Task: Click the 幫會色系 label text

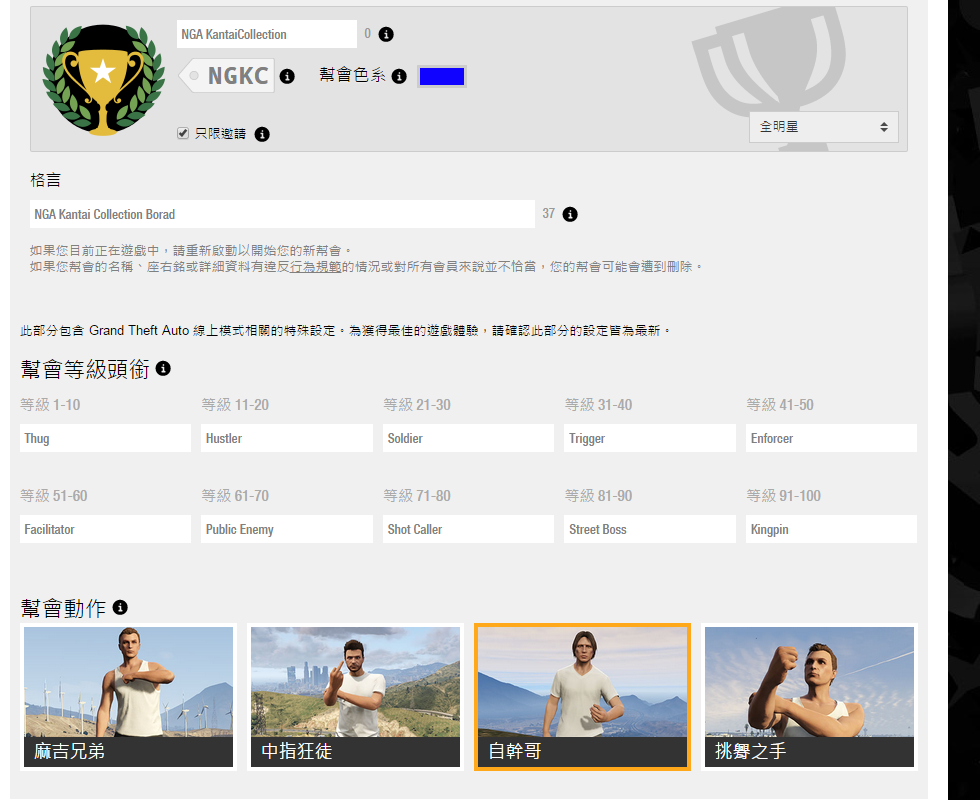Action: pyautogui.click(x=352, y=75)
